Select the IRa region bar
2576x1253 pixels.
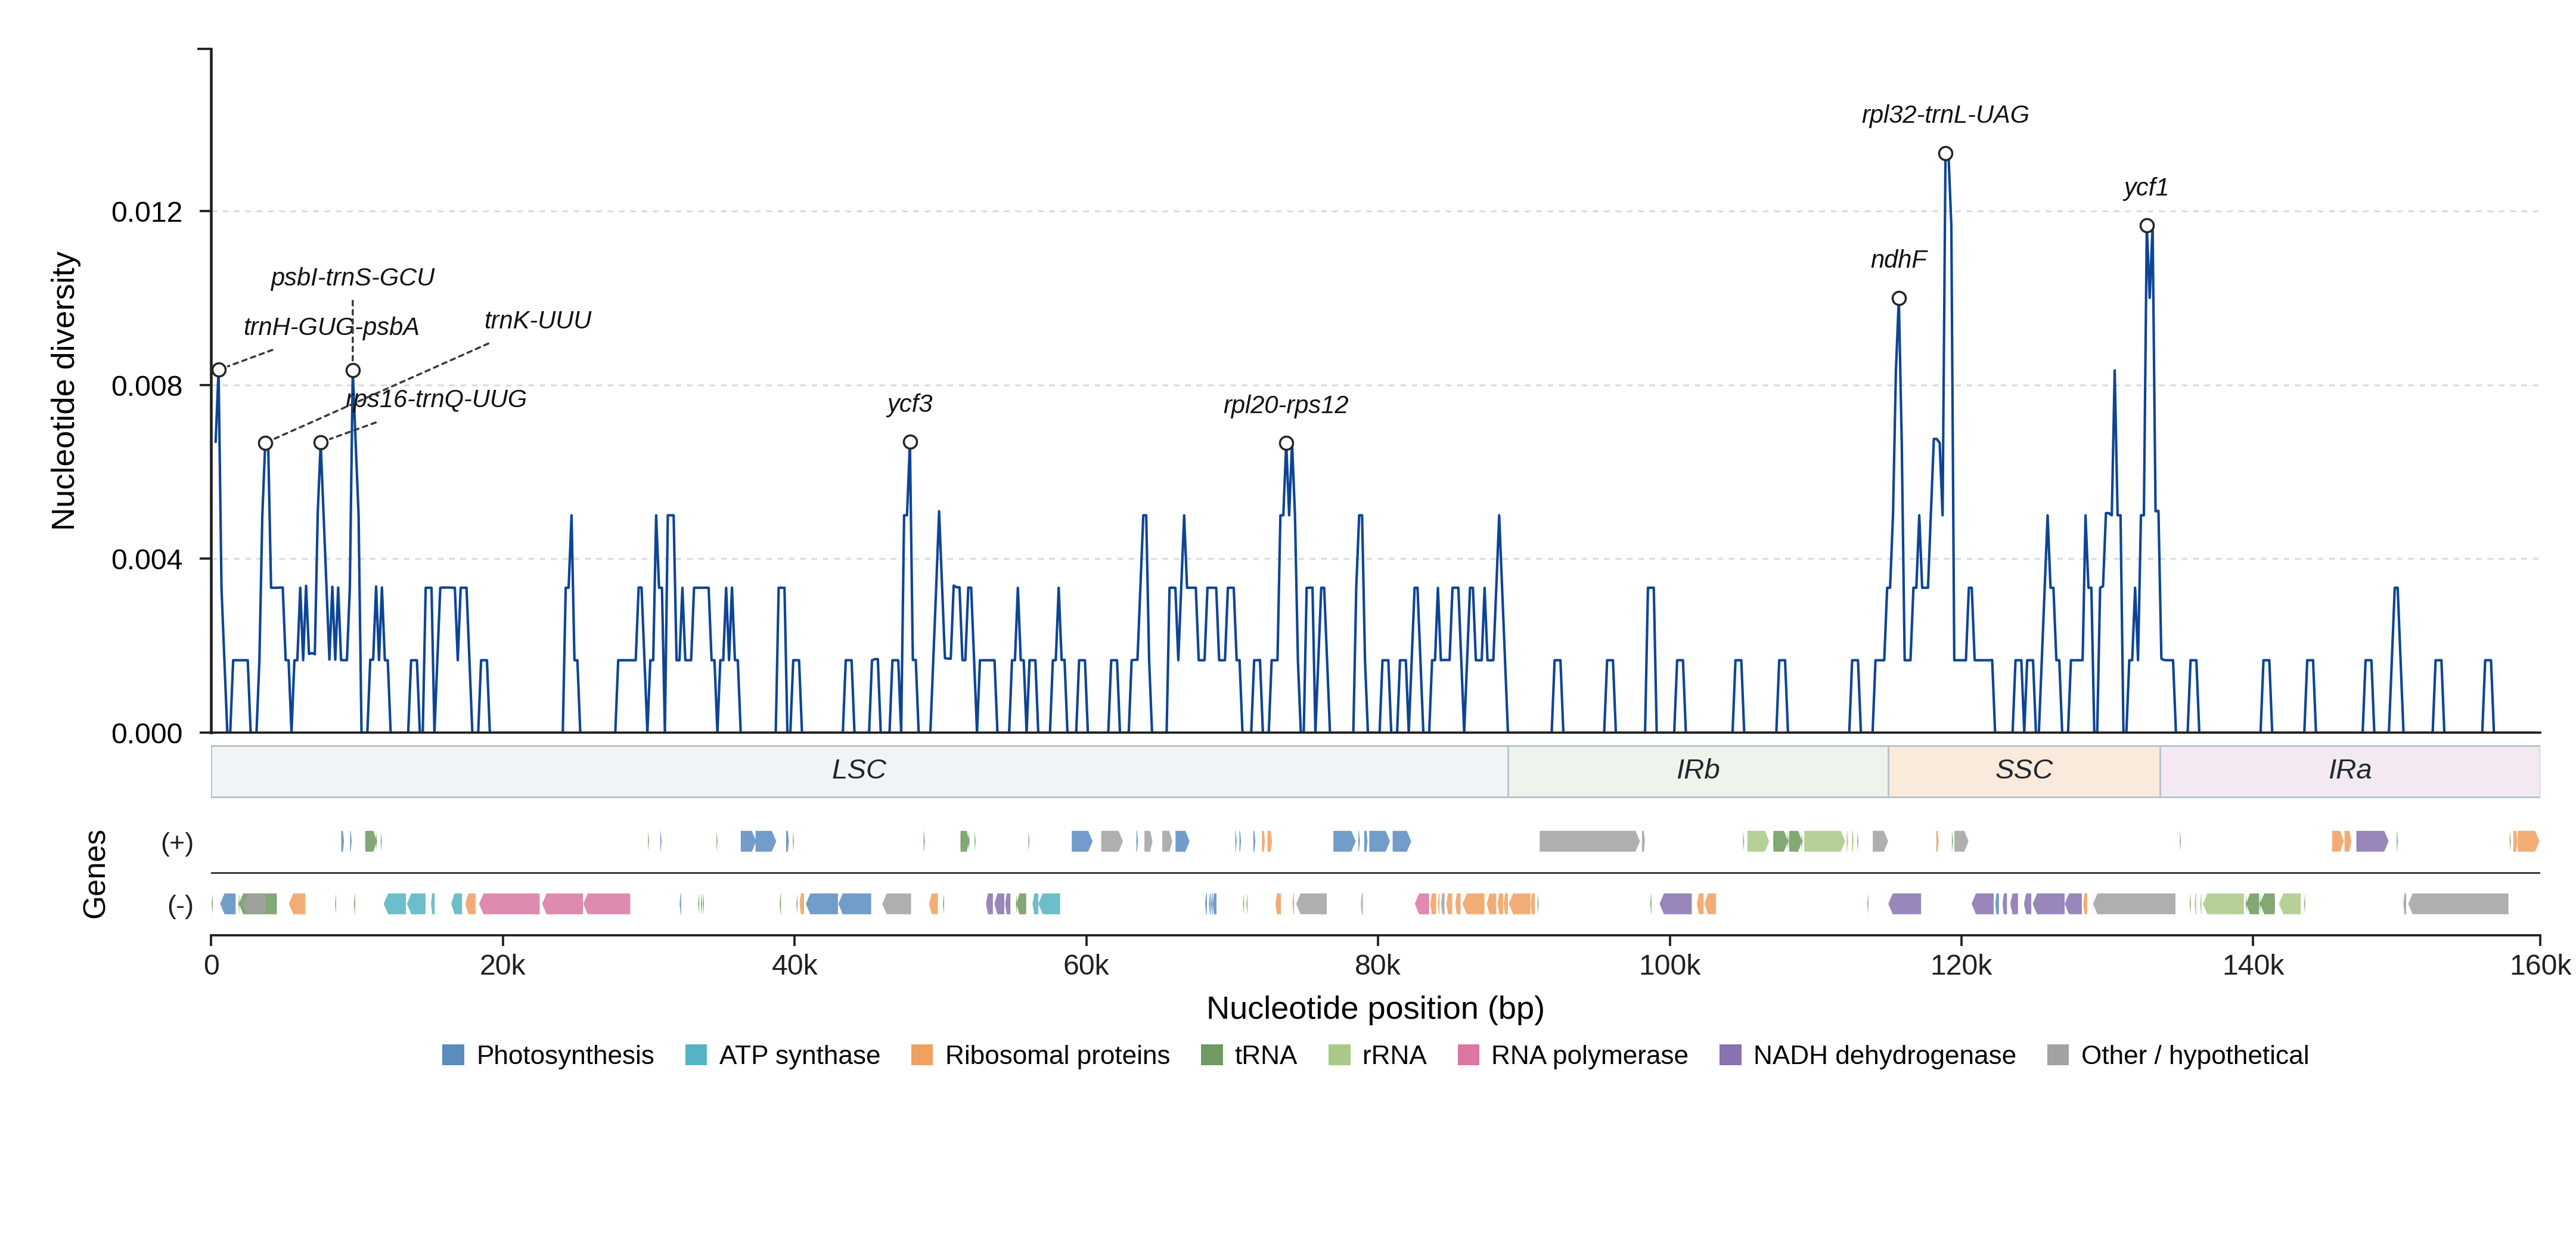2350,771
